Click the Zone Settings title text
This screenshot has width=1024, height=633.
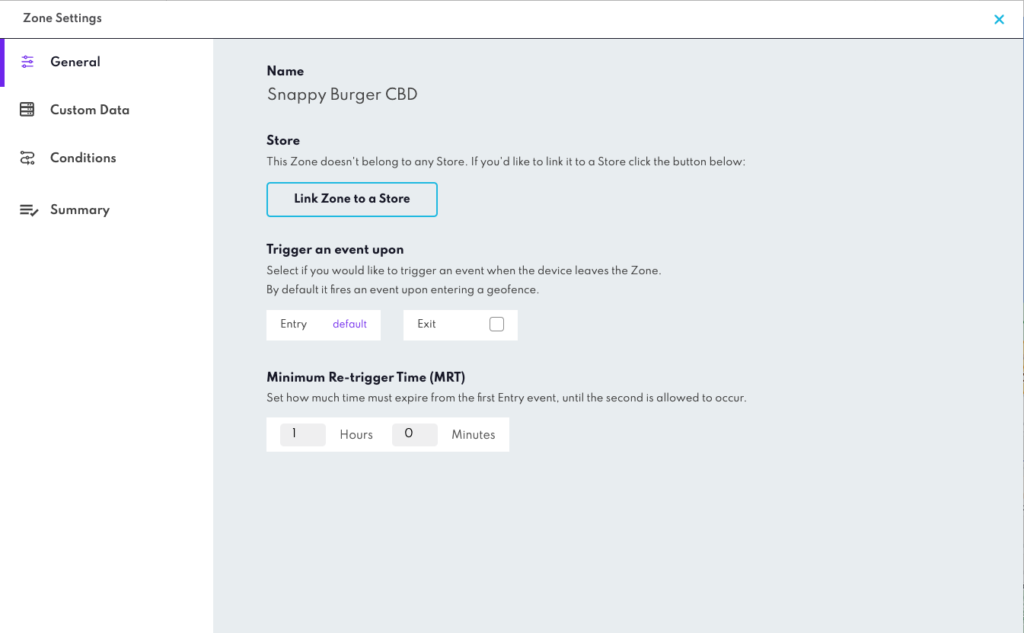[x=63, y=18]
